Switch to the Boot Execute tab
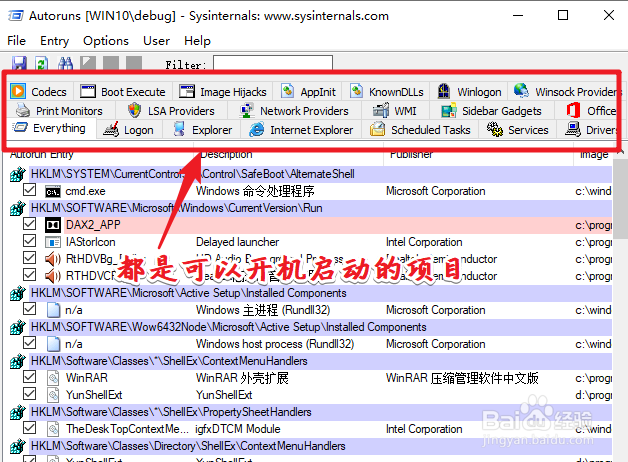The width and height of the screenshot is (628, 462). 123,92
